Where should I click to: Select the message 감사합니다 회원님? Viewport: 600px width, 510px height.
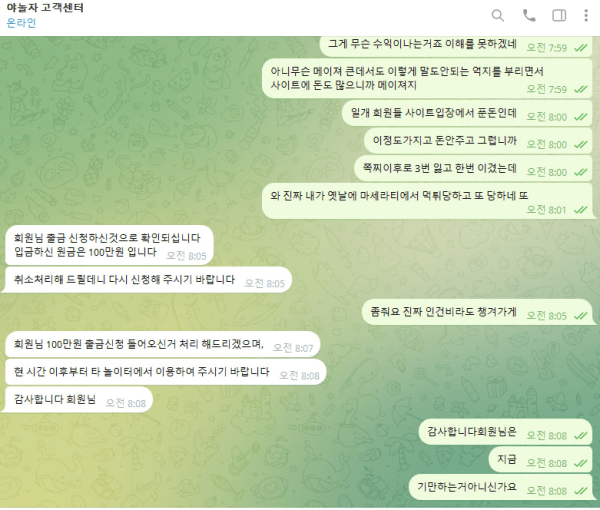point(79,400)
